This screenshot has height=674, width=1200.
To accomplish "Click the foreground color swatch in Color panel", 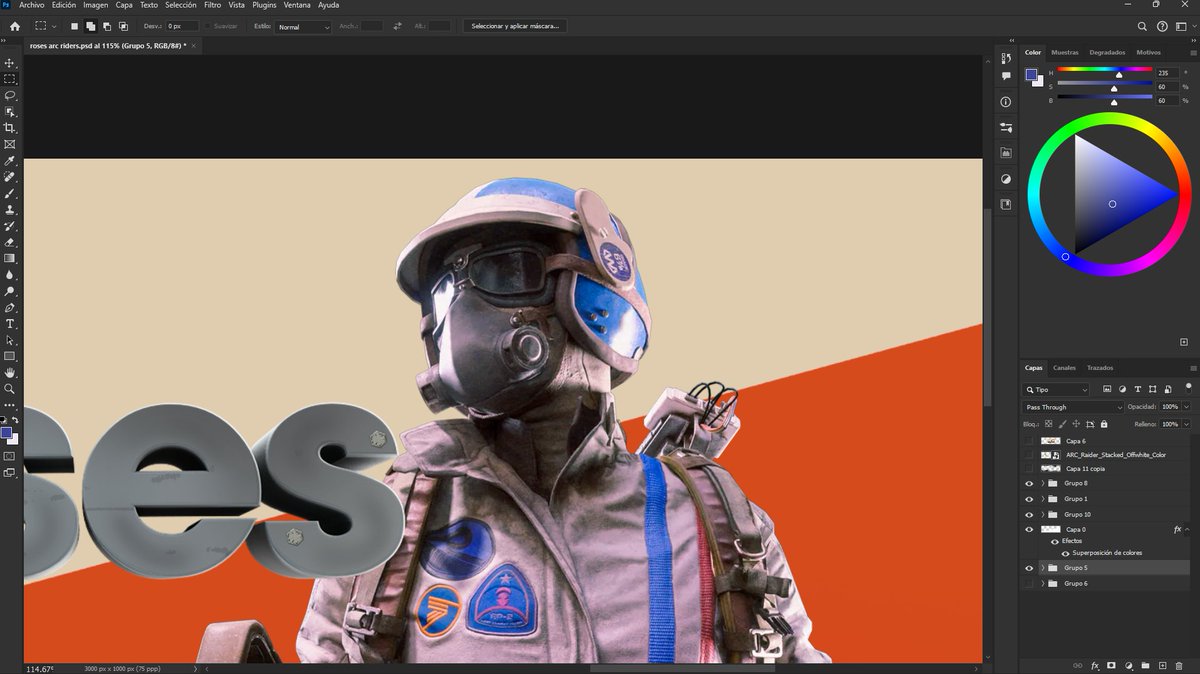I will coord(1031,75).
